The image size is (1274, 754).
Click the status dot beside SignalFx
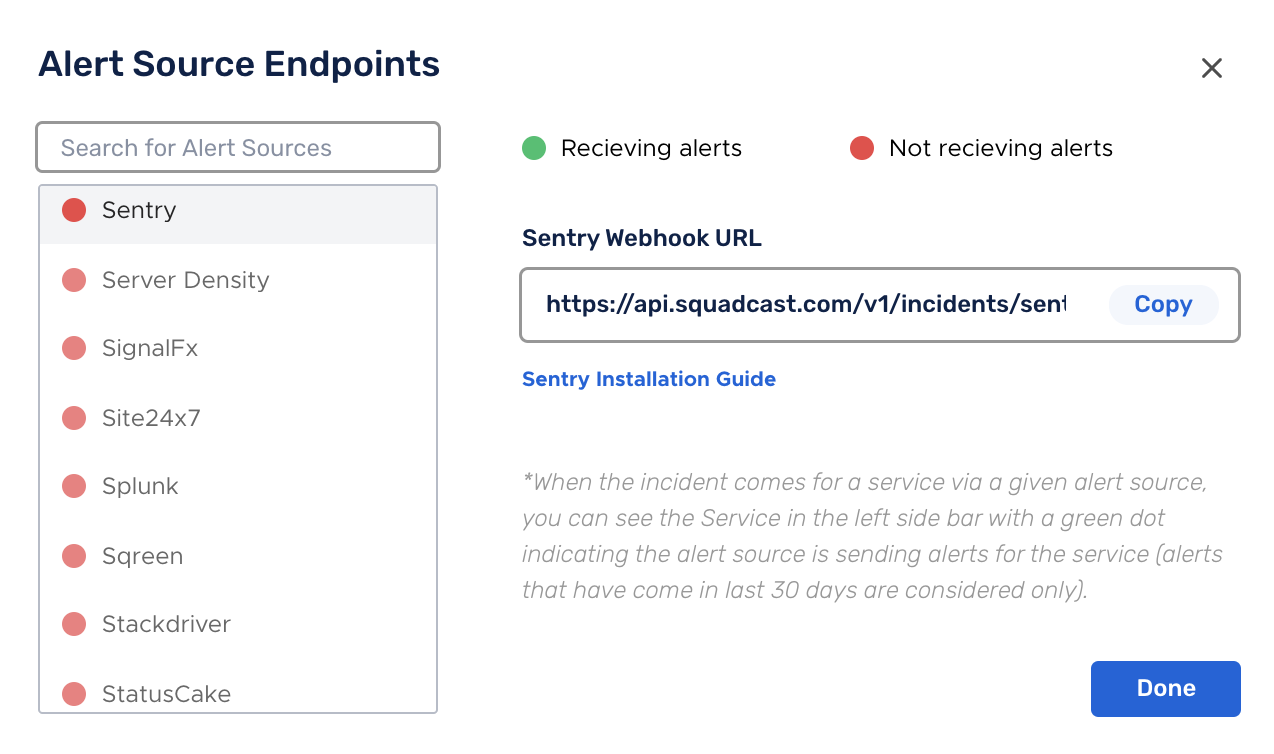click(74, 348)
